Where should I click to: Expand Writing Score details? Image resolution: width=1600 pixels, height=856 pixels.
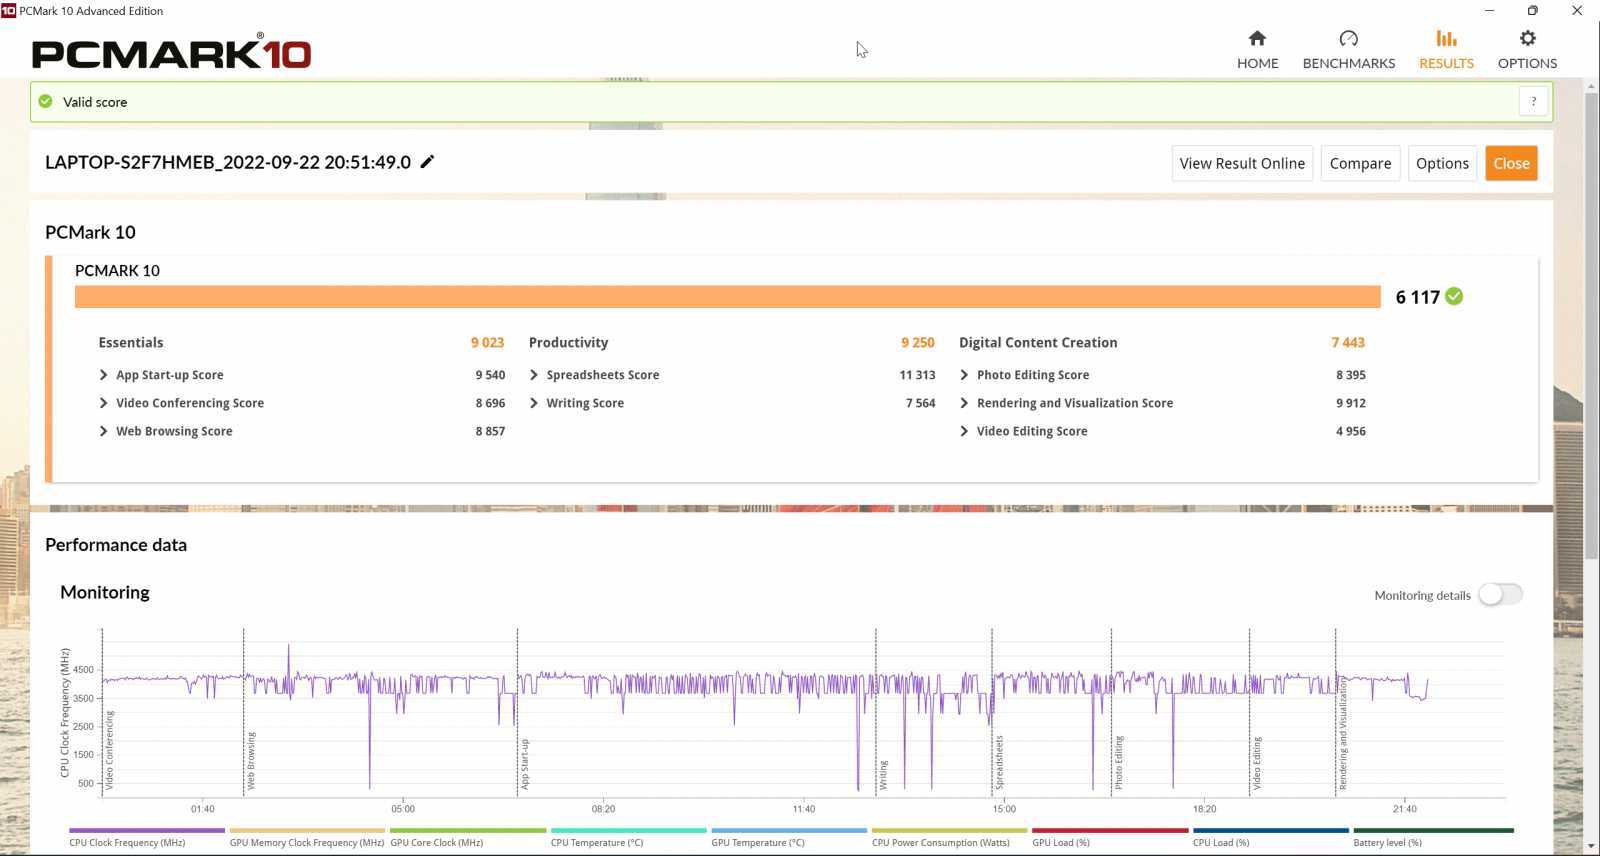pyautogui.click(x=534, y=403)
